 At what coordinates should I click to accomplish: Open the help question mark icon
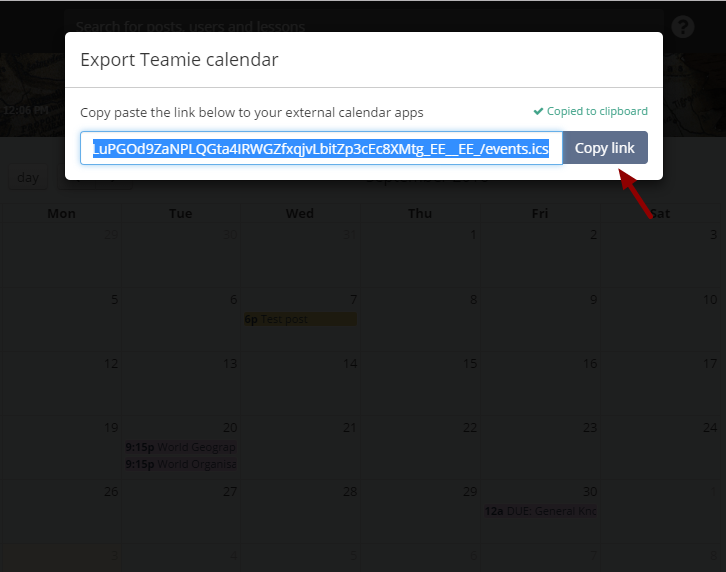(682, 27)
